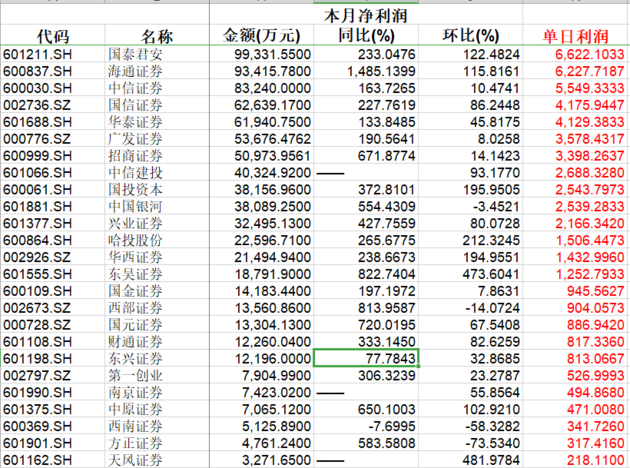Select 西南证券 name cell

coord(157,425)
